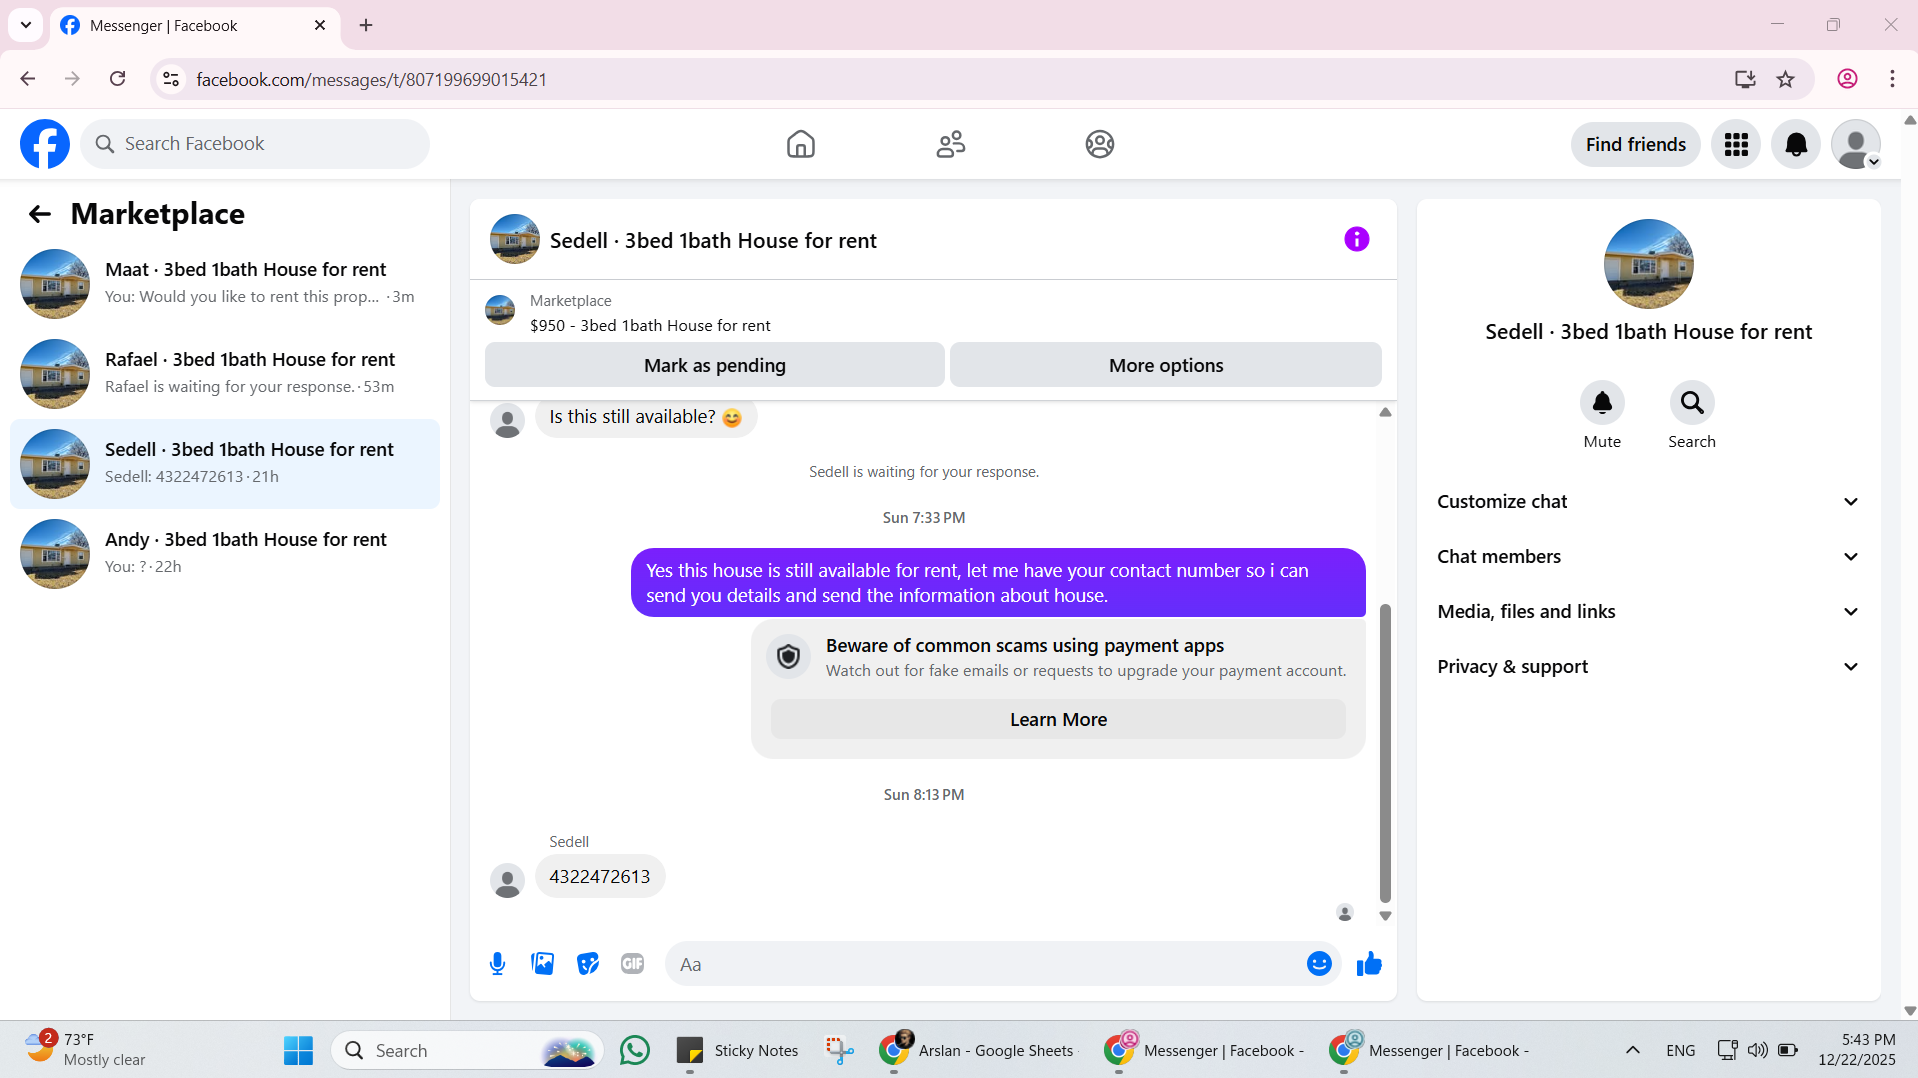Bookmark this page with star icon
The width and height of the screenshot is (1918, 1078).
pyautogui.click(x=1785, y=79)
